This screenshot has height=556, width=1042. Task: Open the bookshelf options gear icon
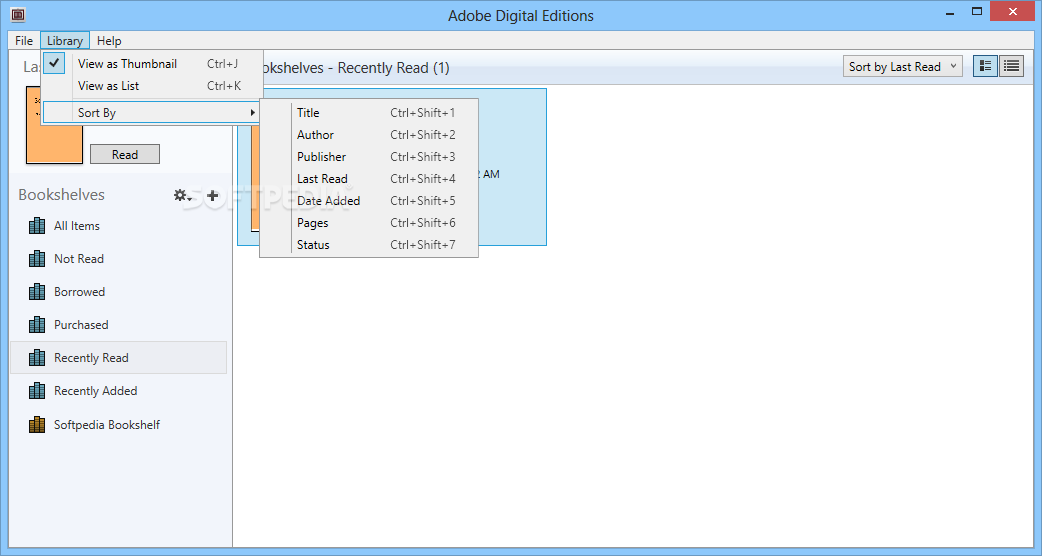tap(183, 195)
